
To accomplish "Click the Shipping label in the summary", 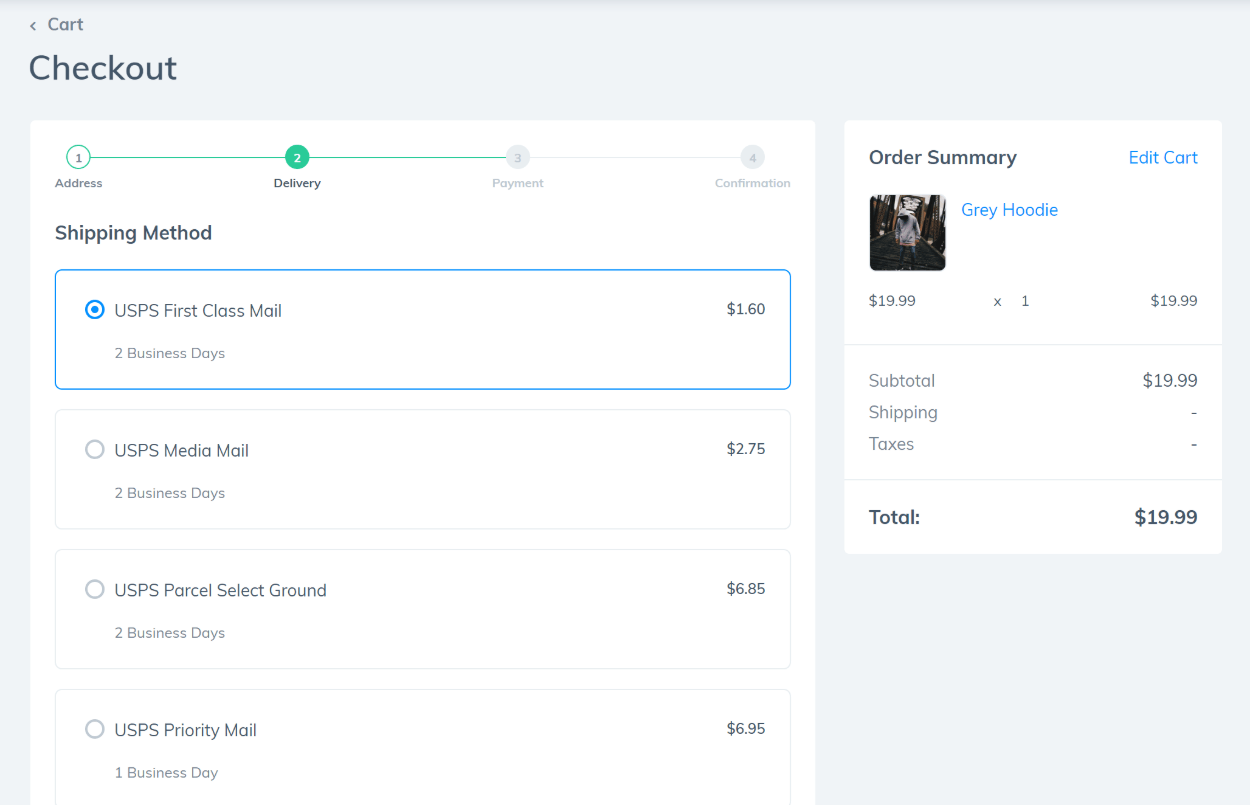I will click(903, 412).
